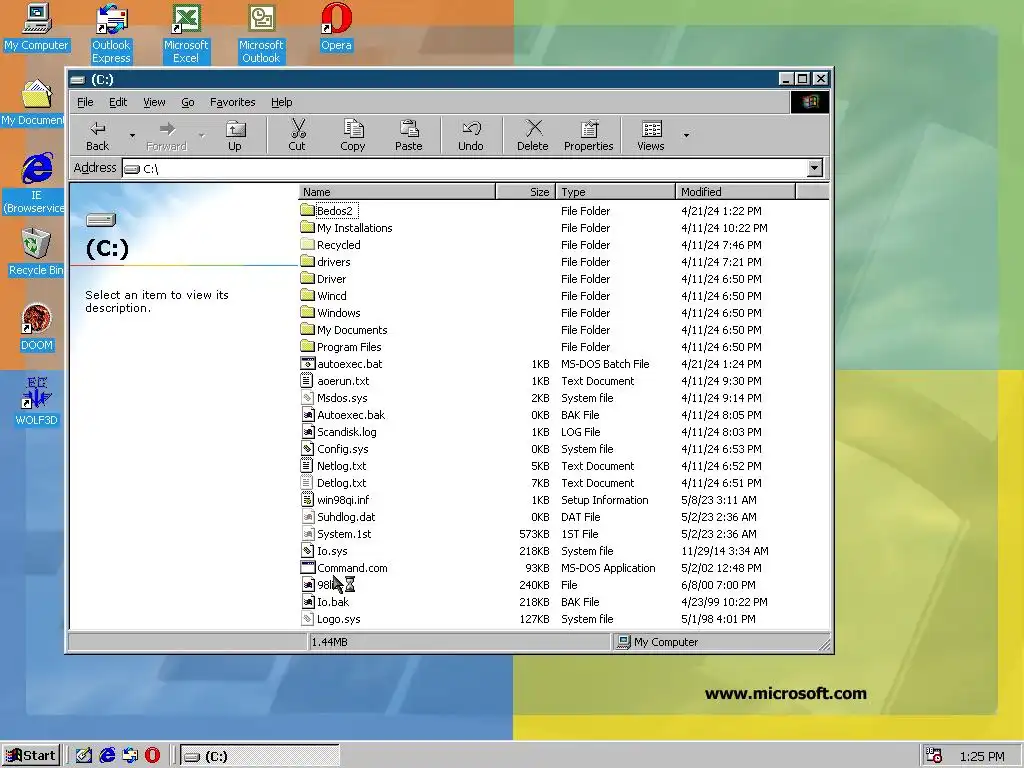
Task: Launch Internet Explorer from Quick Launch
Action: pos(107,756)
